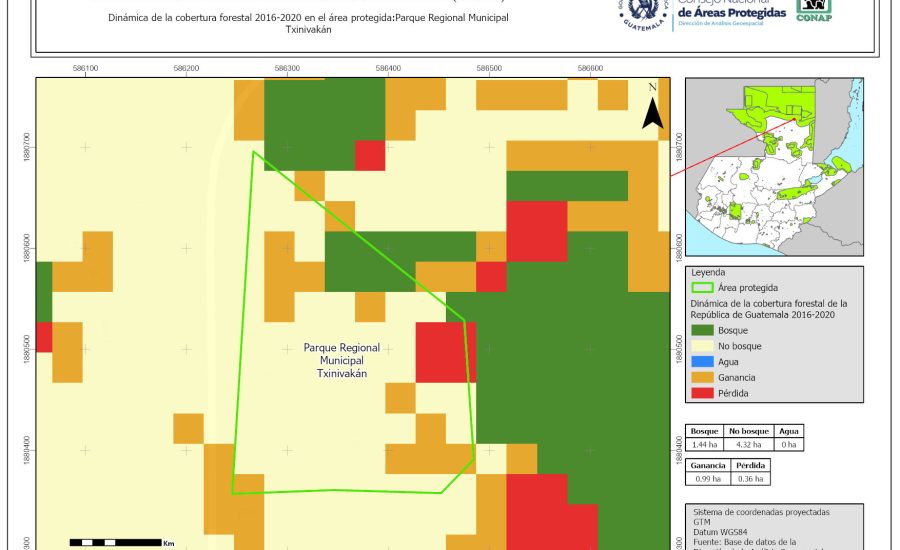The width and height of the screenshot is (900, 550).
Task: Click the 0.36 ha Pérdida value
Action: click(750, 480)
